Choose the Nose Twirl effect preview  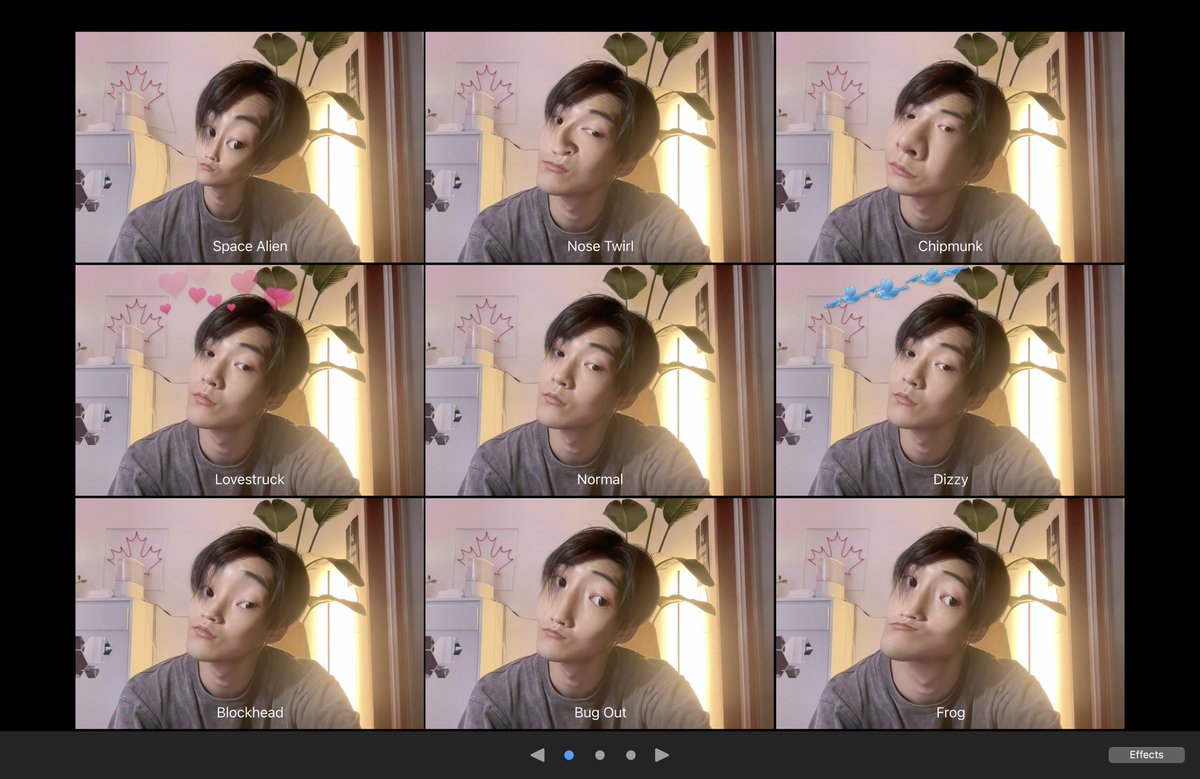(x=600, y=147)
